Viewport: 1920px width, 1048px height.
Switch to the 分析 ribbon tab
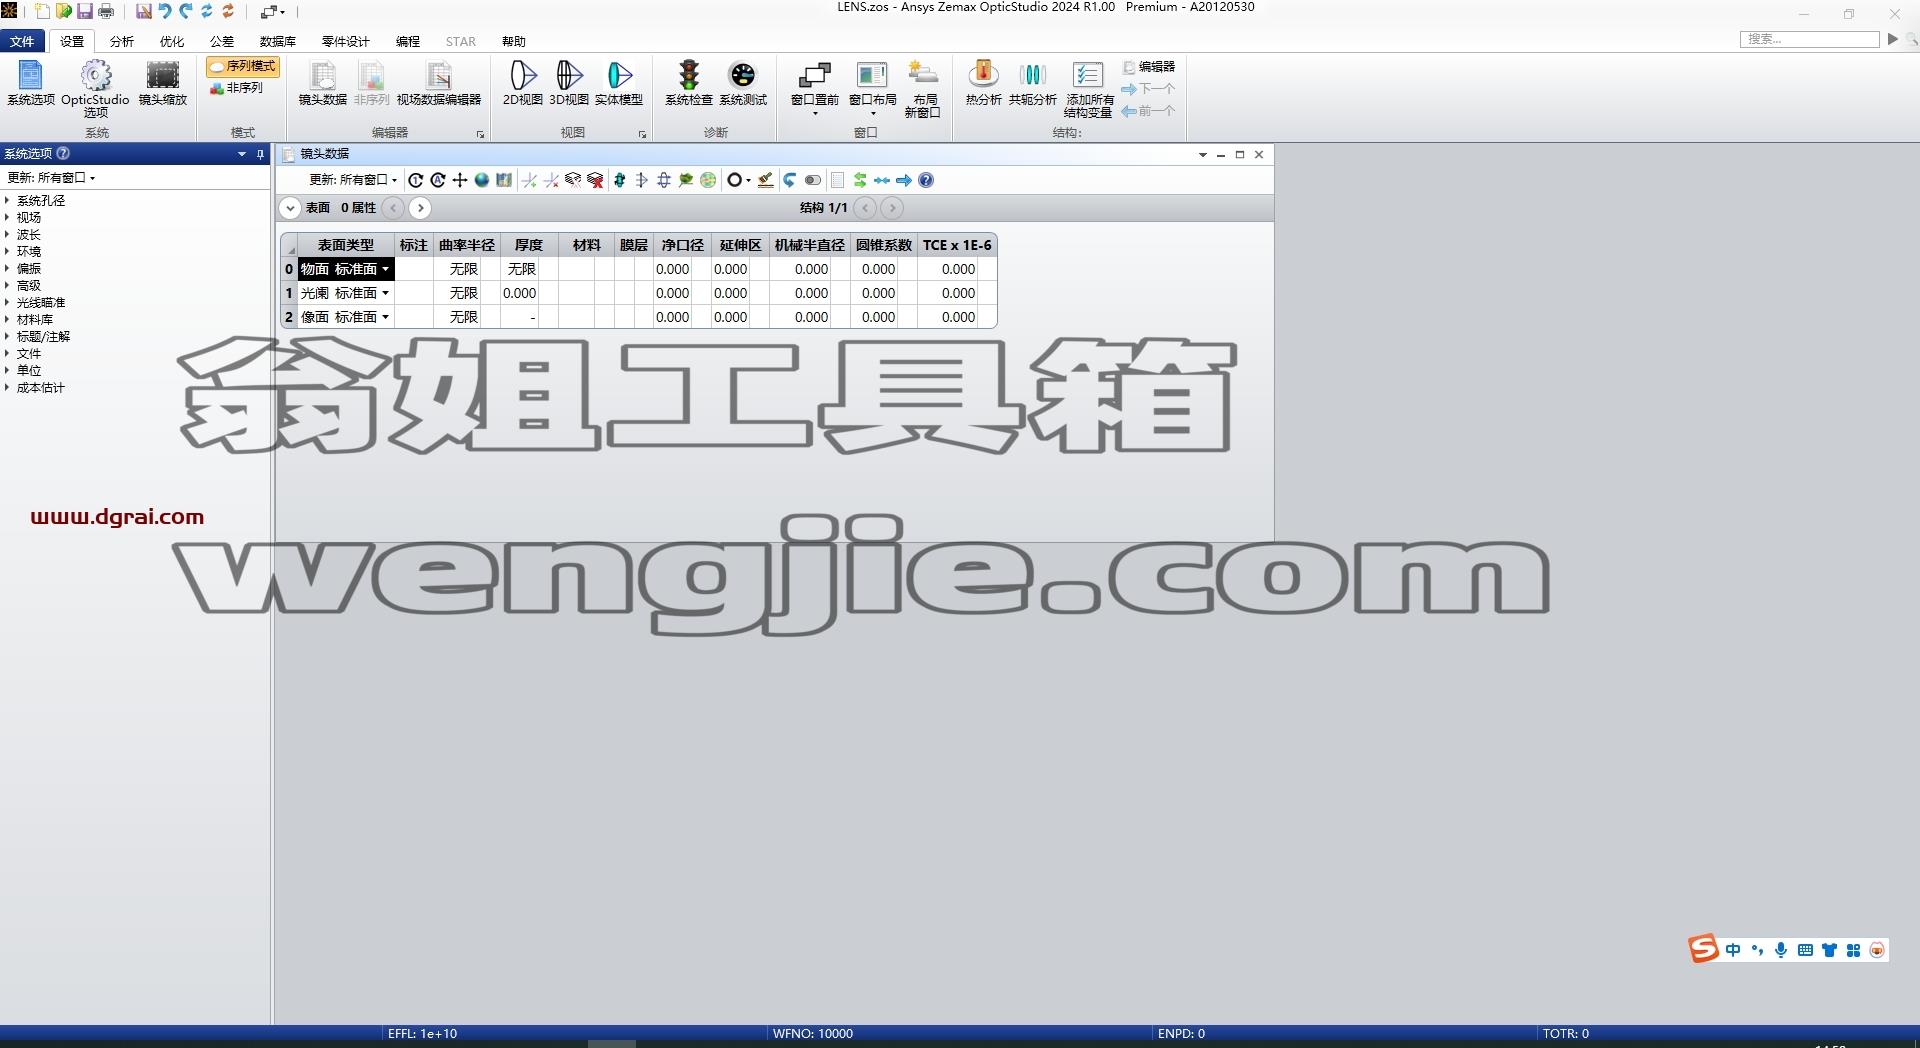(x=122, y=41)
